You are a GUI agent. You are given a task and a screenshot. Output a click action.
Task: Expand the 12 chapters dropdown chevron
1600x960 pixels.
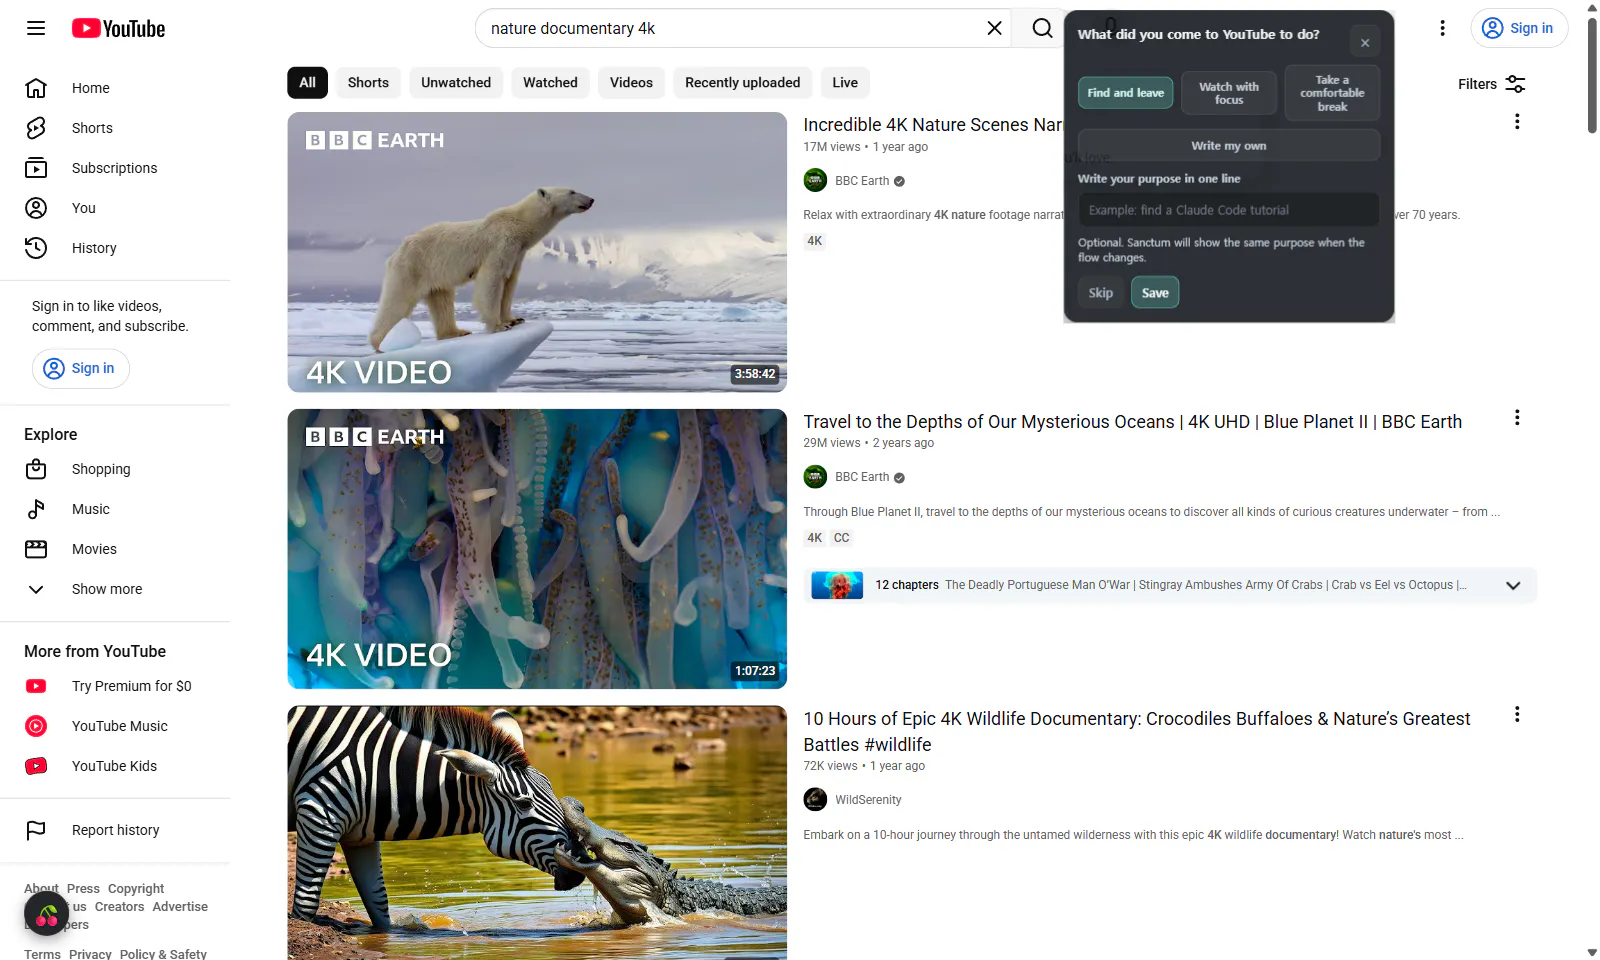pos(1513,586)
